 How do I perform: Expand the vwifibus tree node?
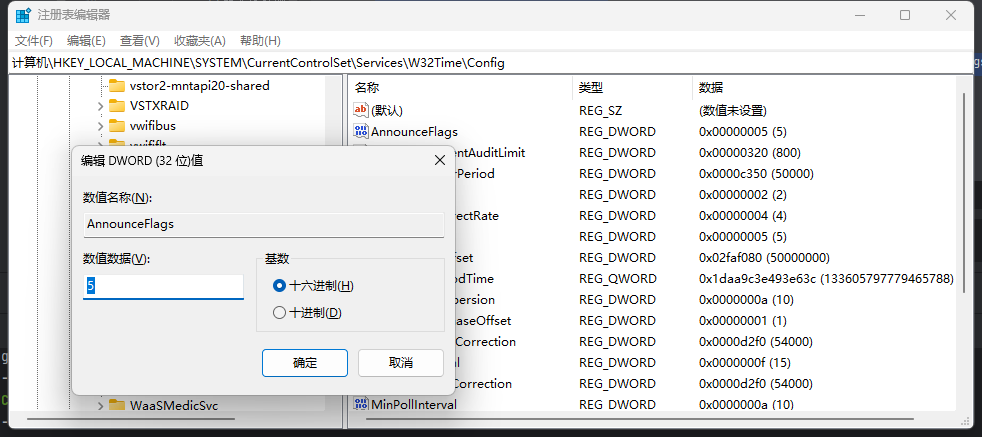pyautogui.click(x=100, y=127)
